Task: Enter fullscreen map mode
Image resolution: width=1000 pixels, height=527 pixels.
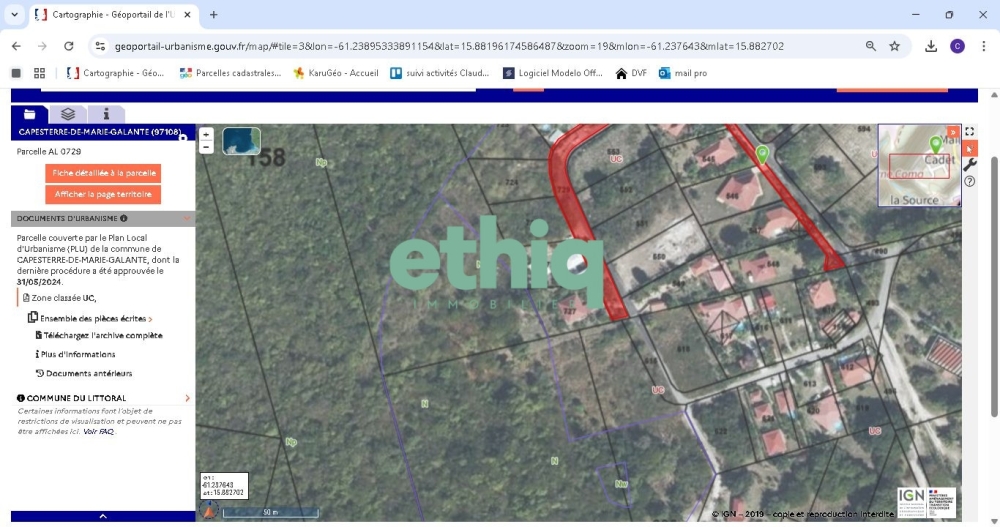Action: click(969, 131)
